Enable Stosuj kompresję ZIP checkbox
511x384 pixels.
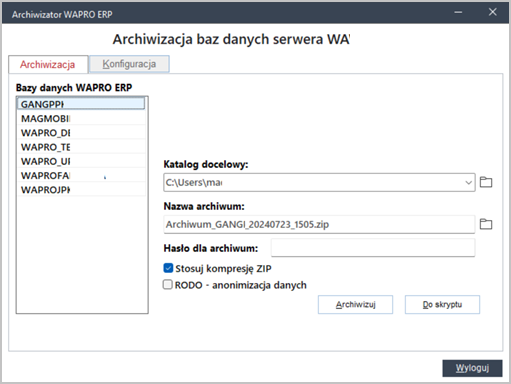(168, 268)
